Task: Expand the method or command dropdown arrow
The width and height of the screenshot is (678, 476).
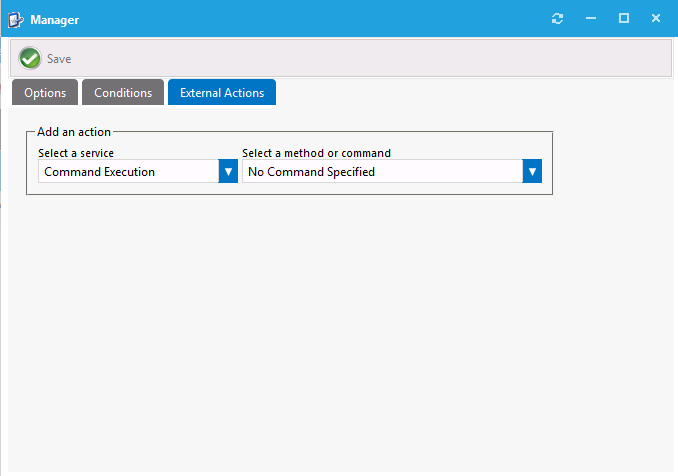Action: pos(532,172)
